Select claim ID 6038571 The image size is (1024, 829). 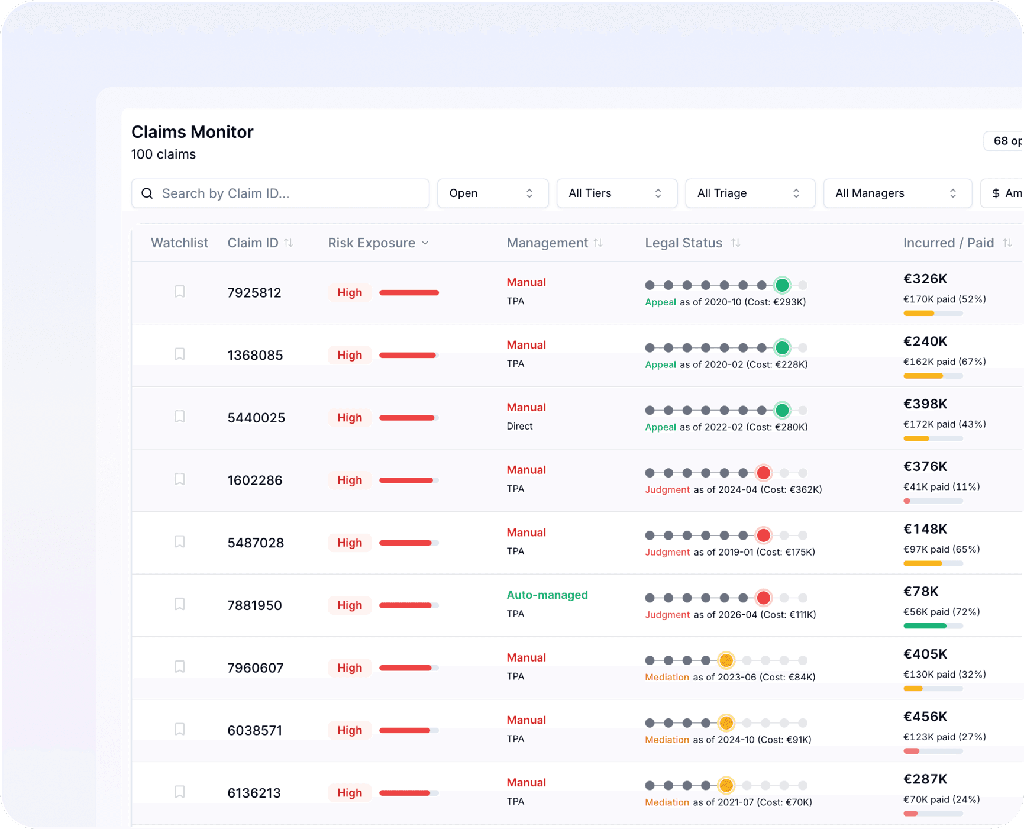coord(255,730)
